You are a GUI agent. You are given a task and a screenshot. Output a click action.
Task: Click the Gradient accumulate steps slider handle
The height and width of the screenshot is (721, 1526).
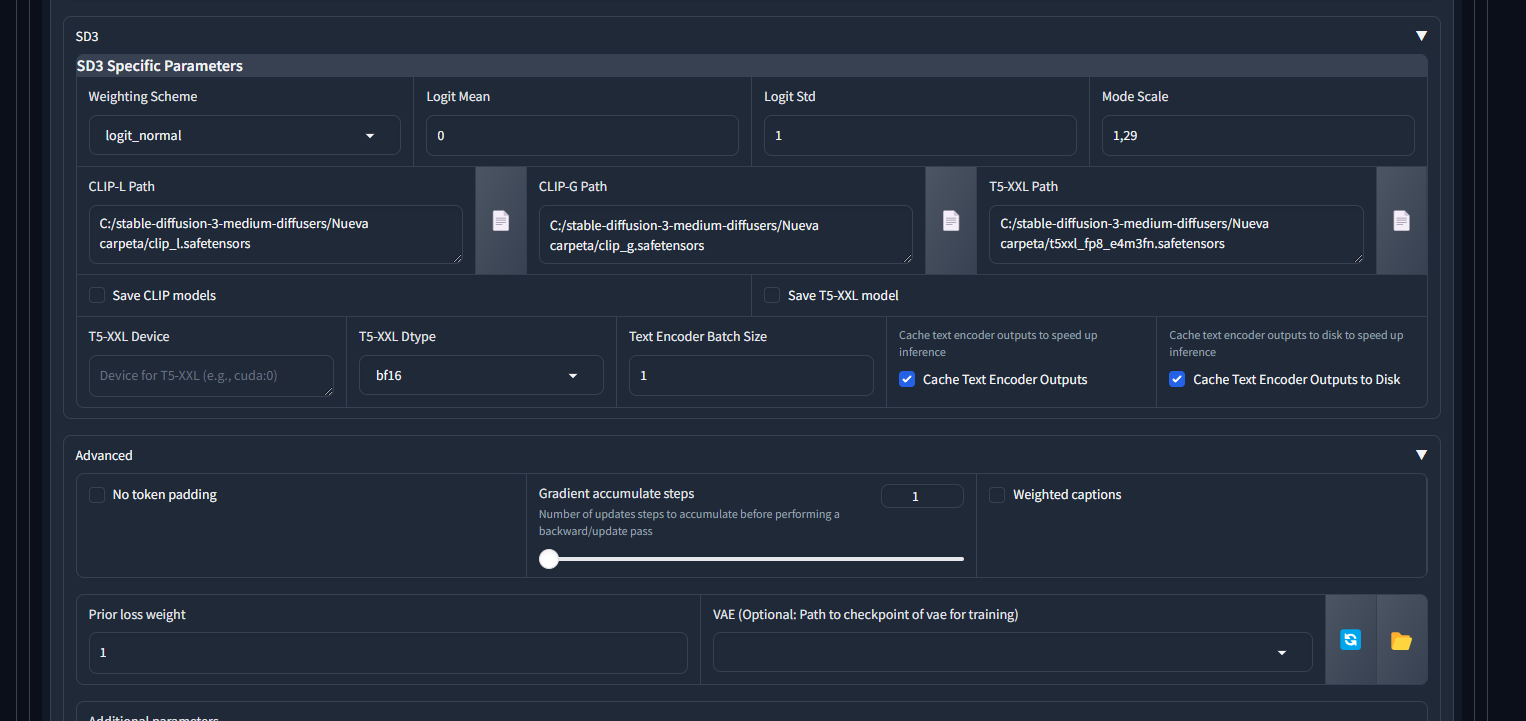coord(549,559)
